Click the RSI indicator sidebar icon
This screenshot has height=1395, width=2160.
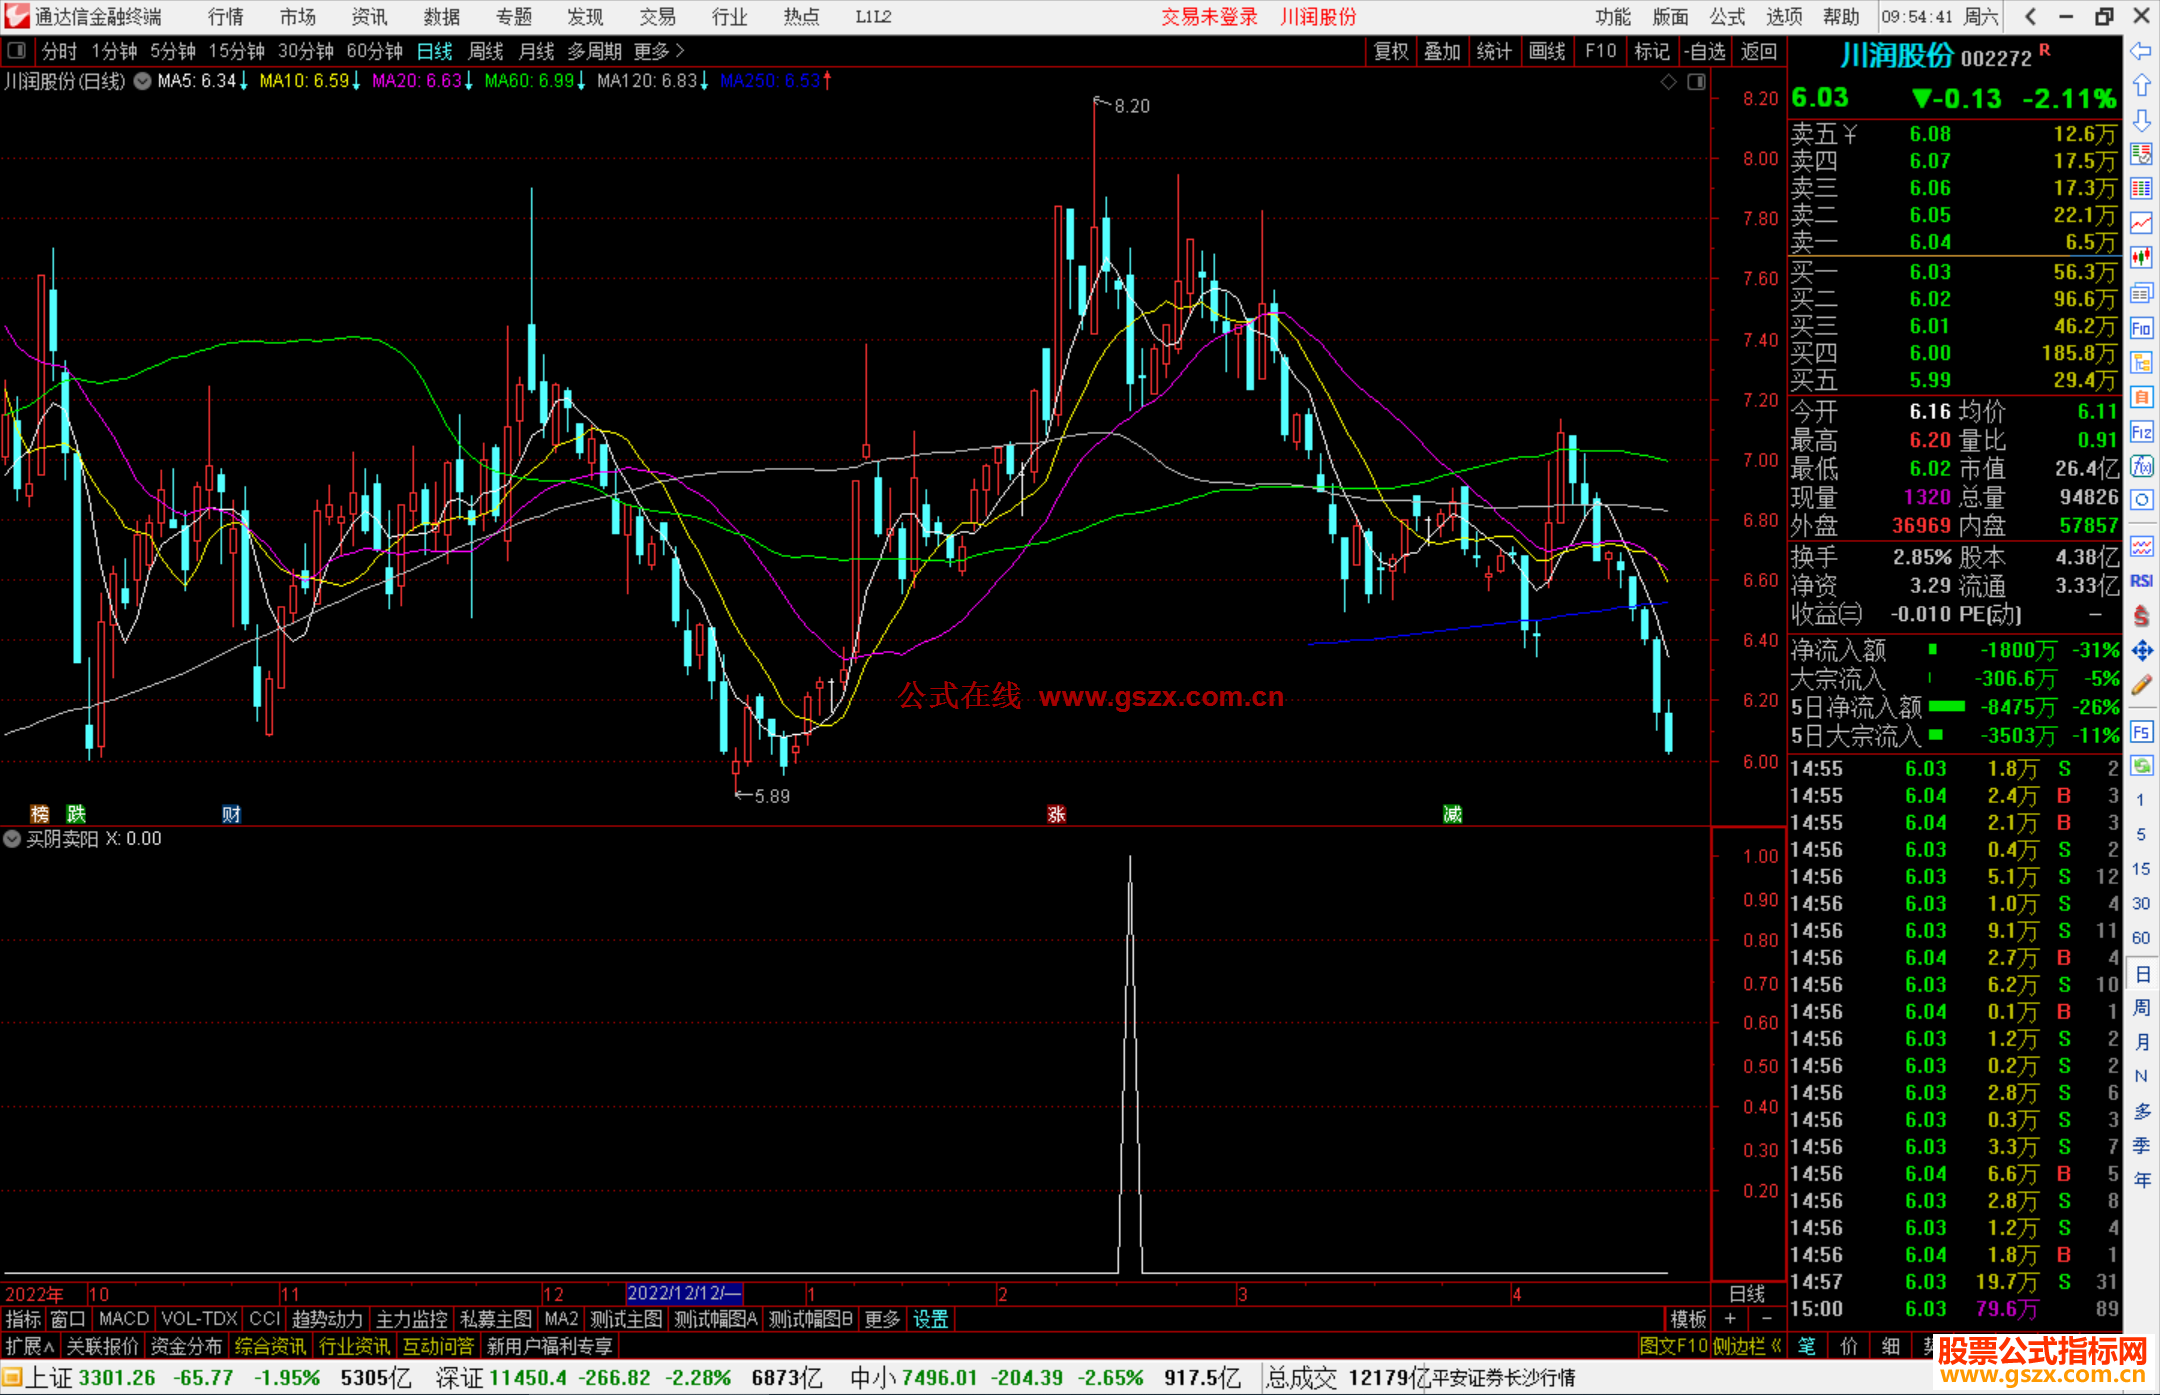[x=2141, y=581]
